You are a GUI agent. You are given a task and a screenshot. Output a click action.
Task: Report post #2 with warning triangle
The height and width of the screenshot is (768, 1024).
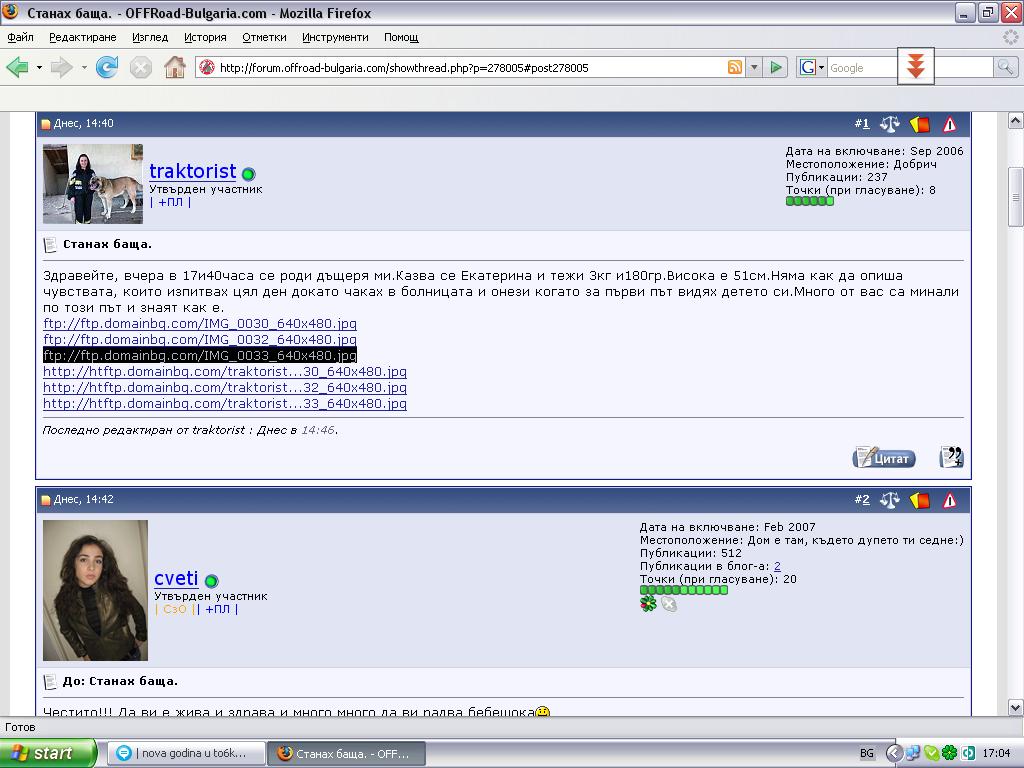(950, 500)
